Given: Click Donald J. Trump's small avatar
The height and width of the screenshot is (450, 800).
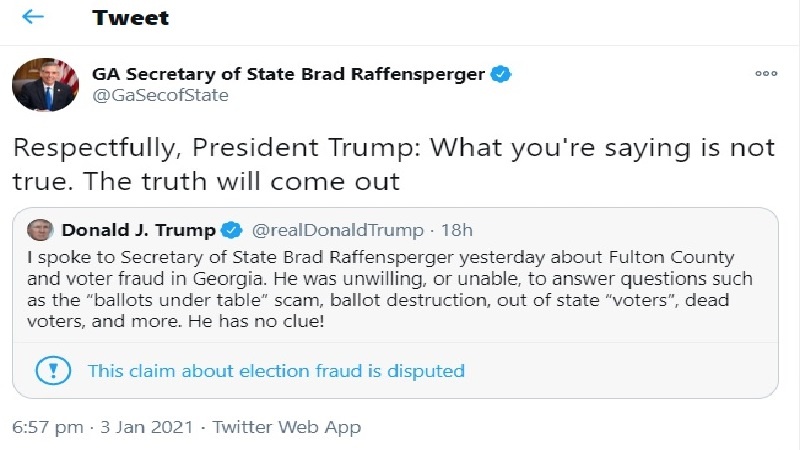Looking at the screenshot, I should (40, 230).
